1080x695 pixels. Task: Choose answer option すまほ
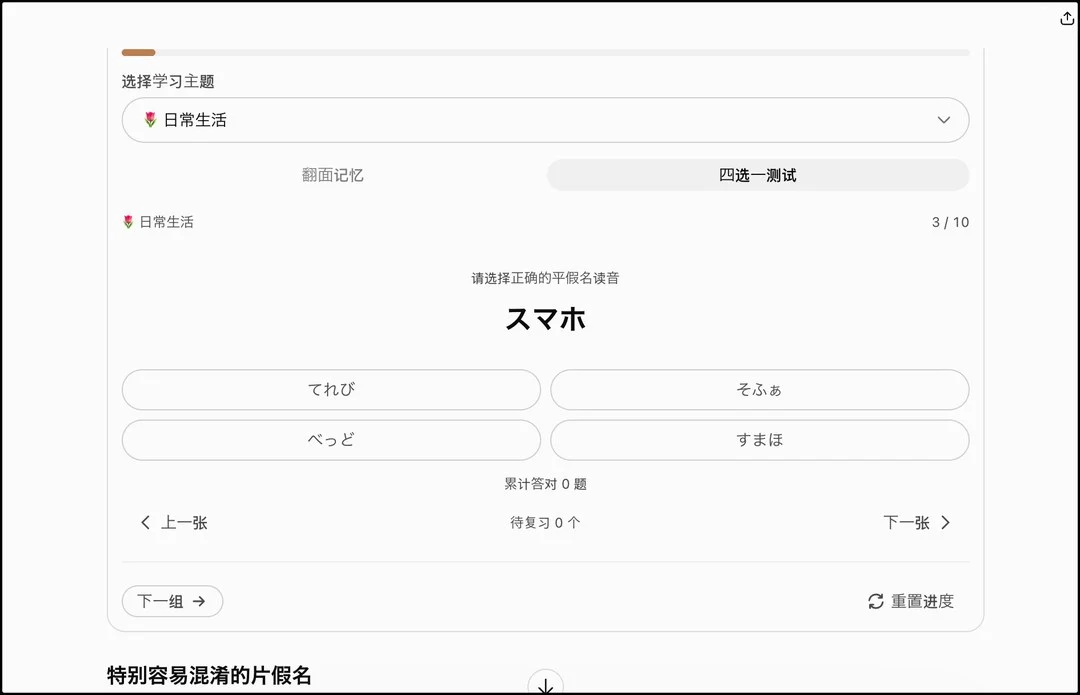pyautogui.click(x=759, y=440)
